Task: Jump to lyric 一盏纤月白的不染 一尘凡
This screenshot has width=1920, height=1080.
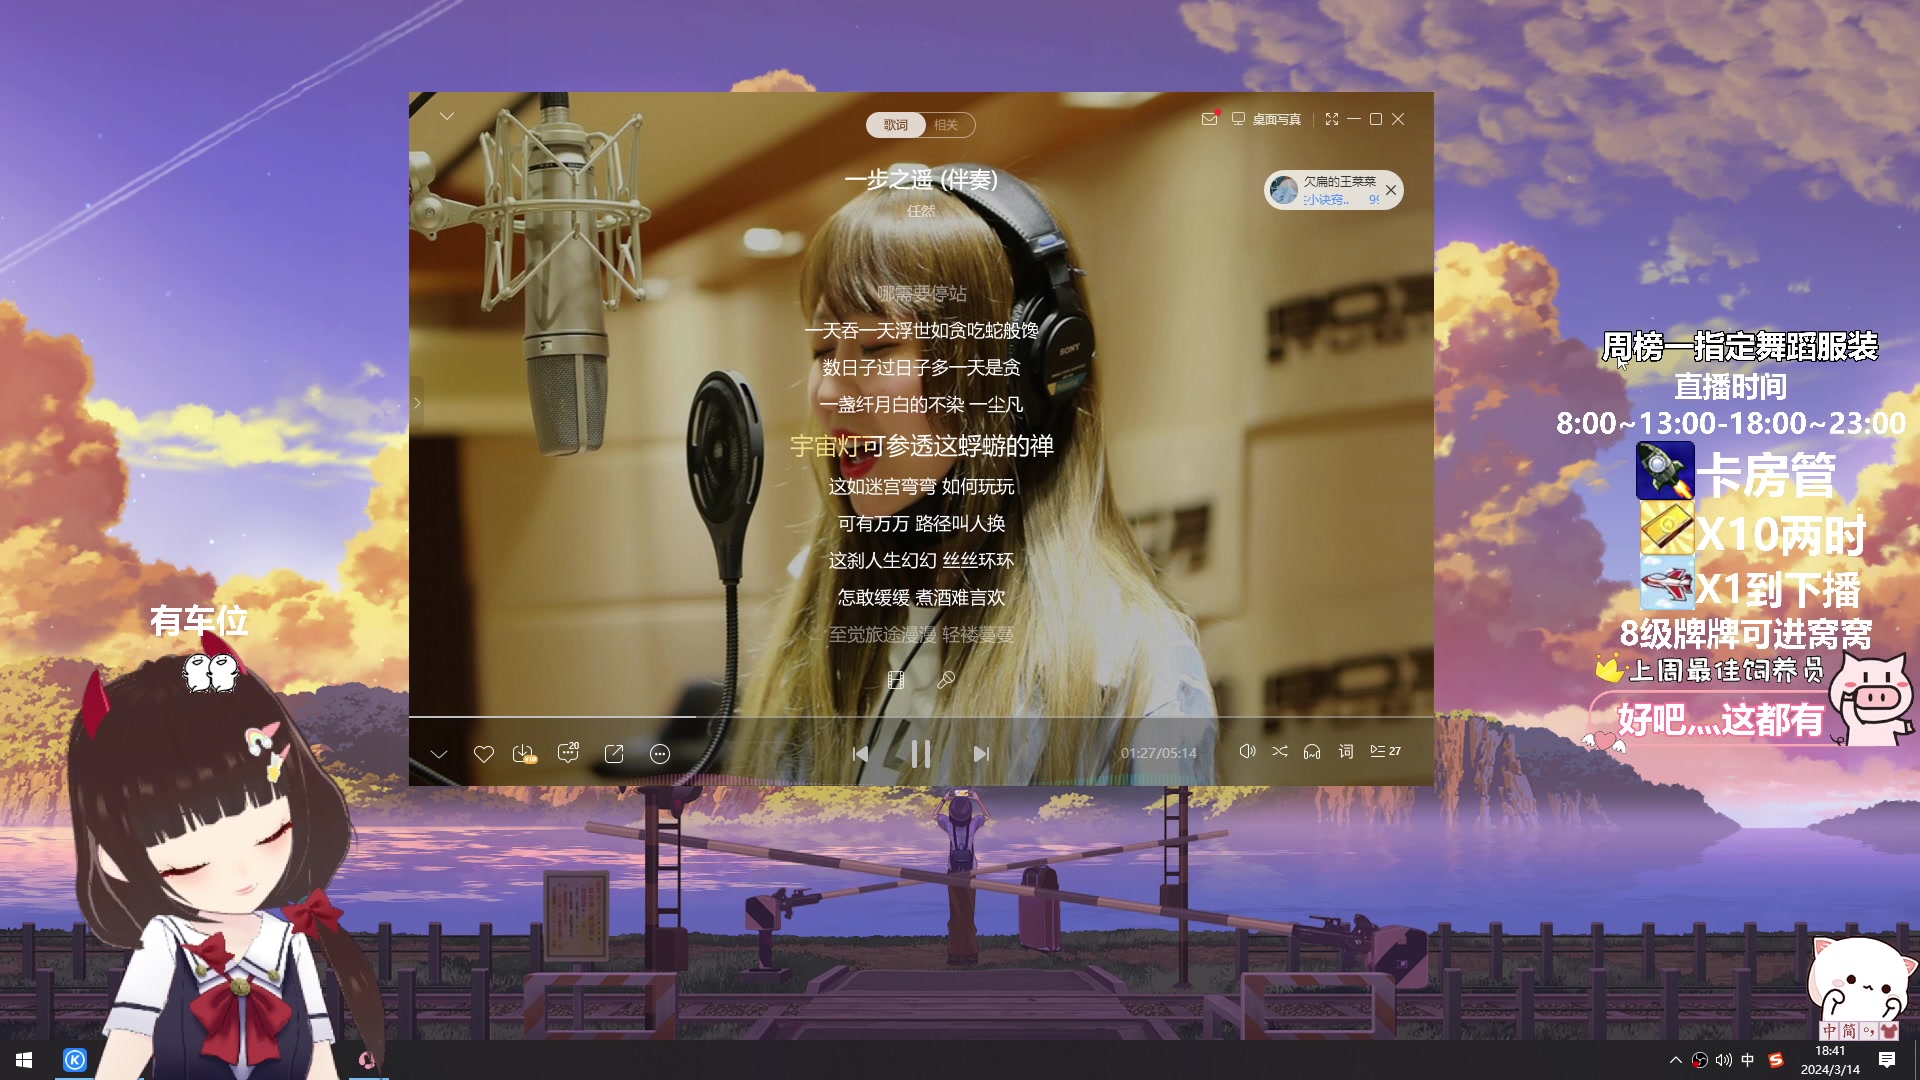Action: (921, 405)
